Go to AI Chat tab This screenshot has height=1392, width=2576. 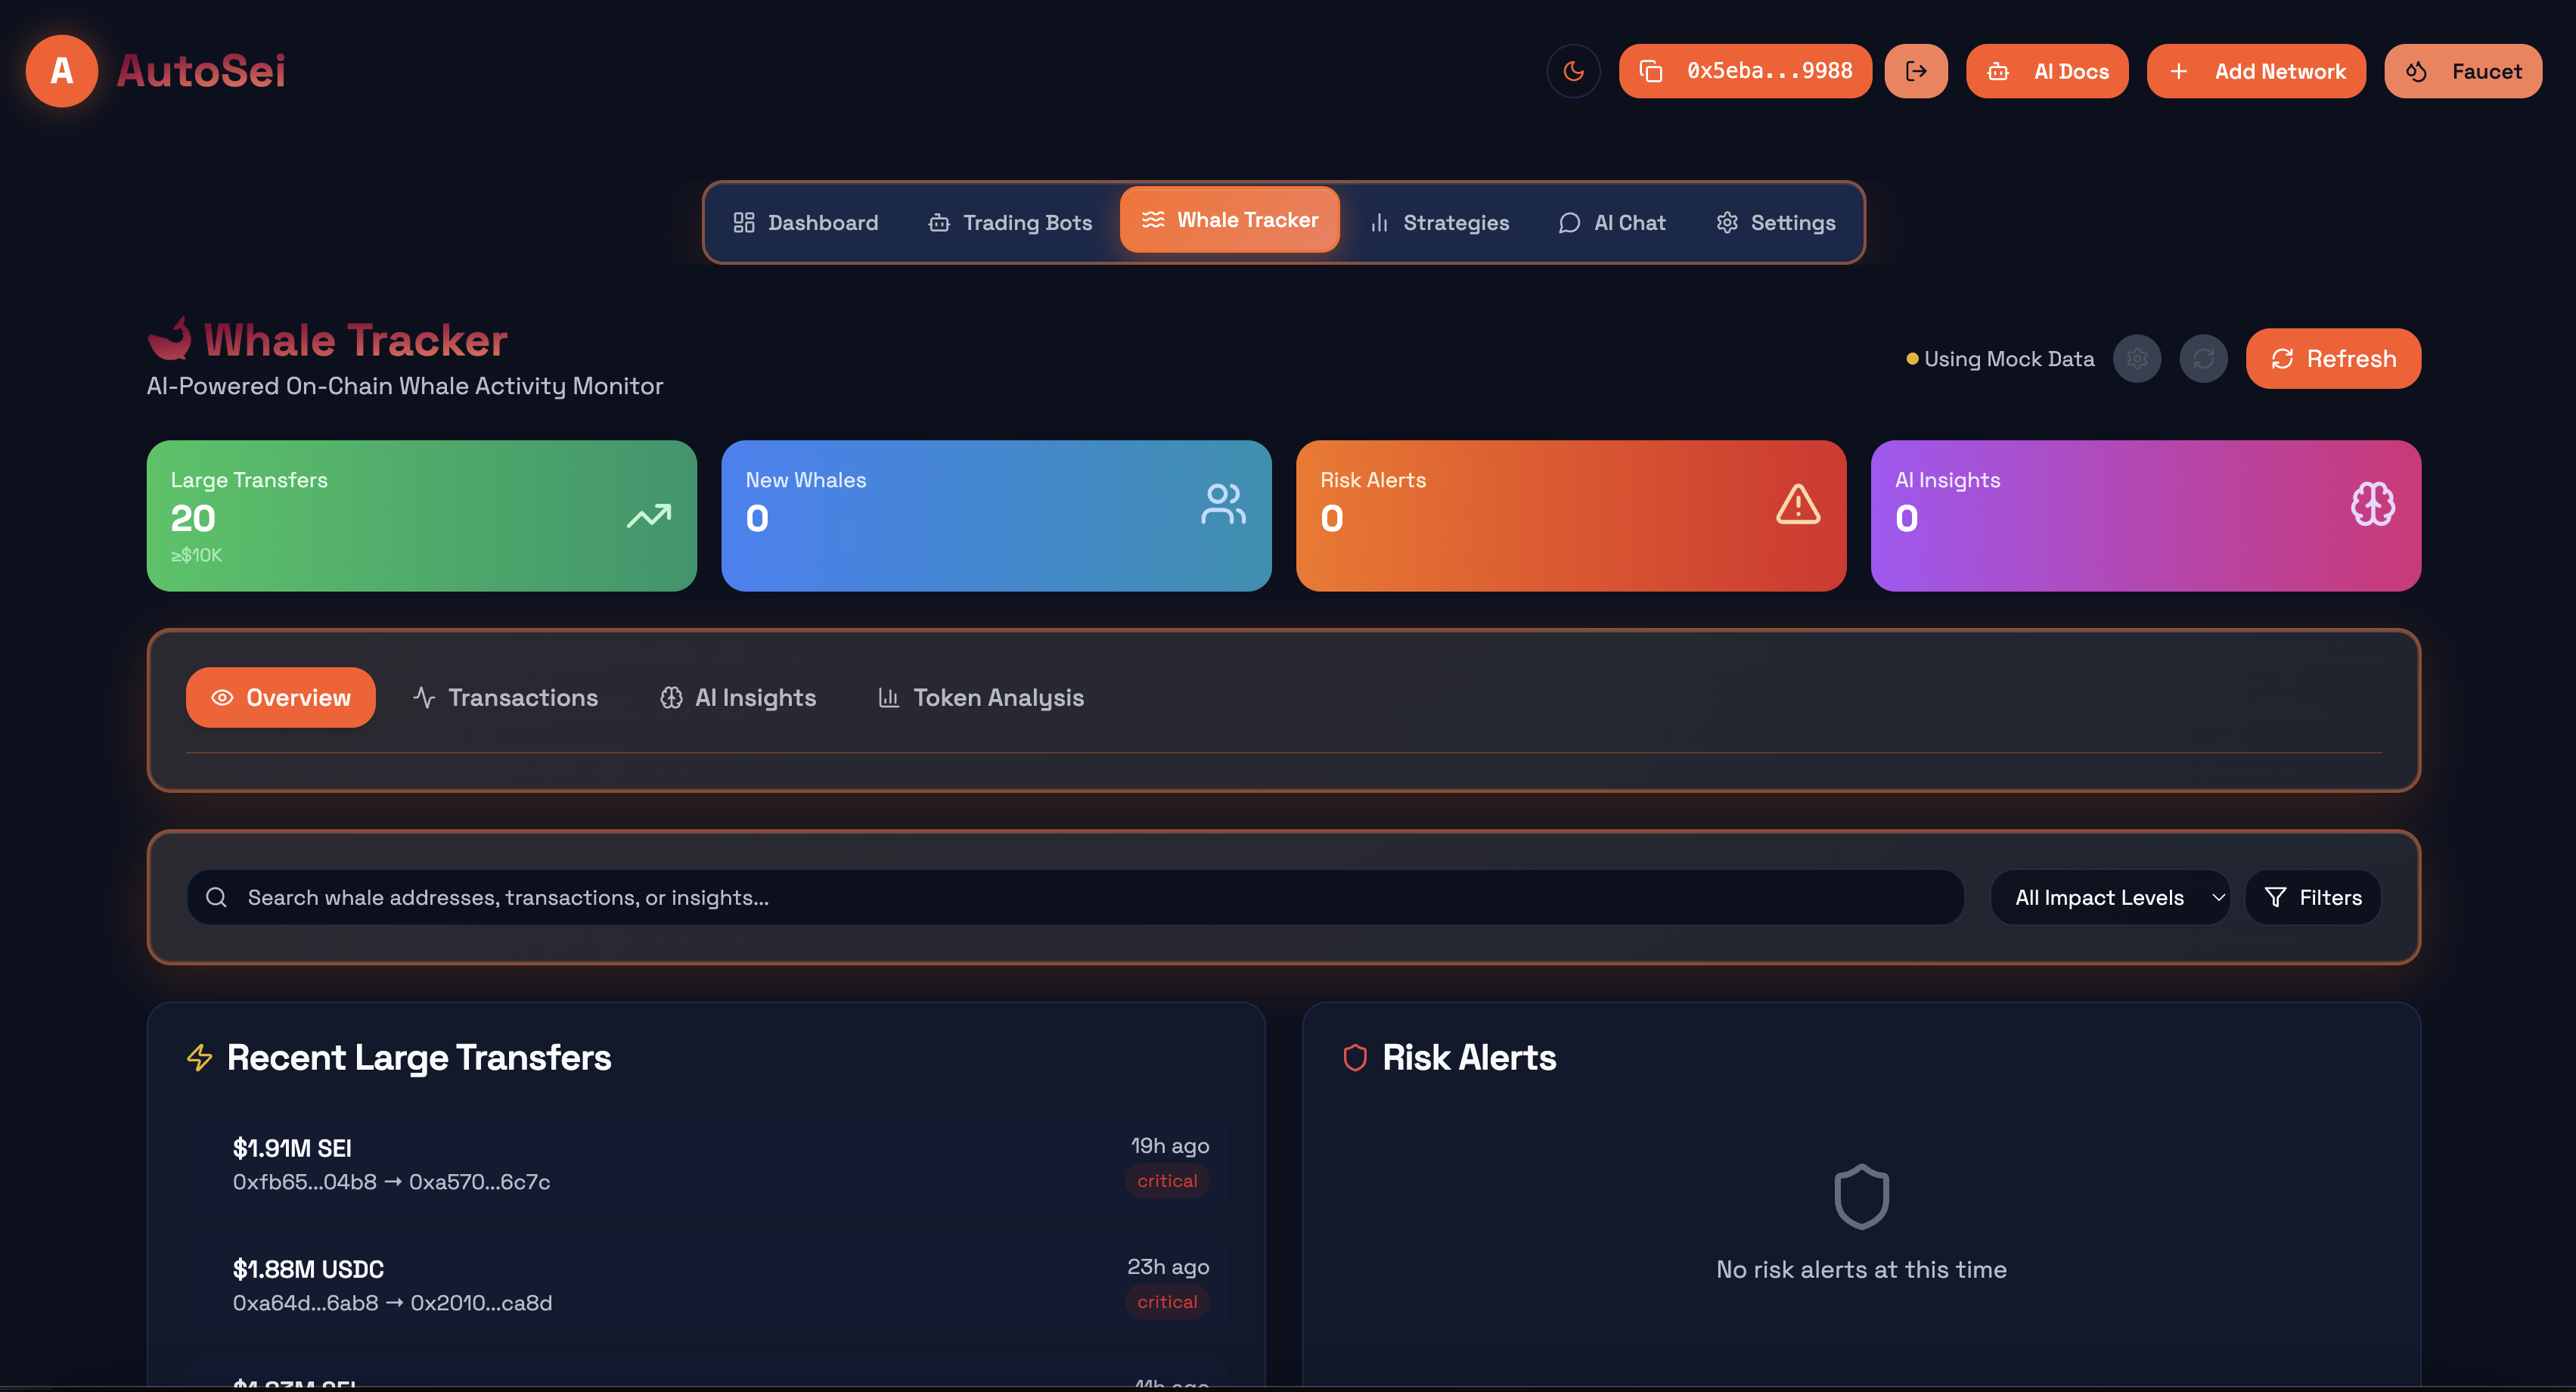coord(1612,223)
